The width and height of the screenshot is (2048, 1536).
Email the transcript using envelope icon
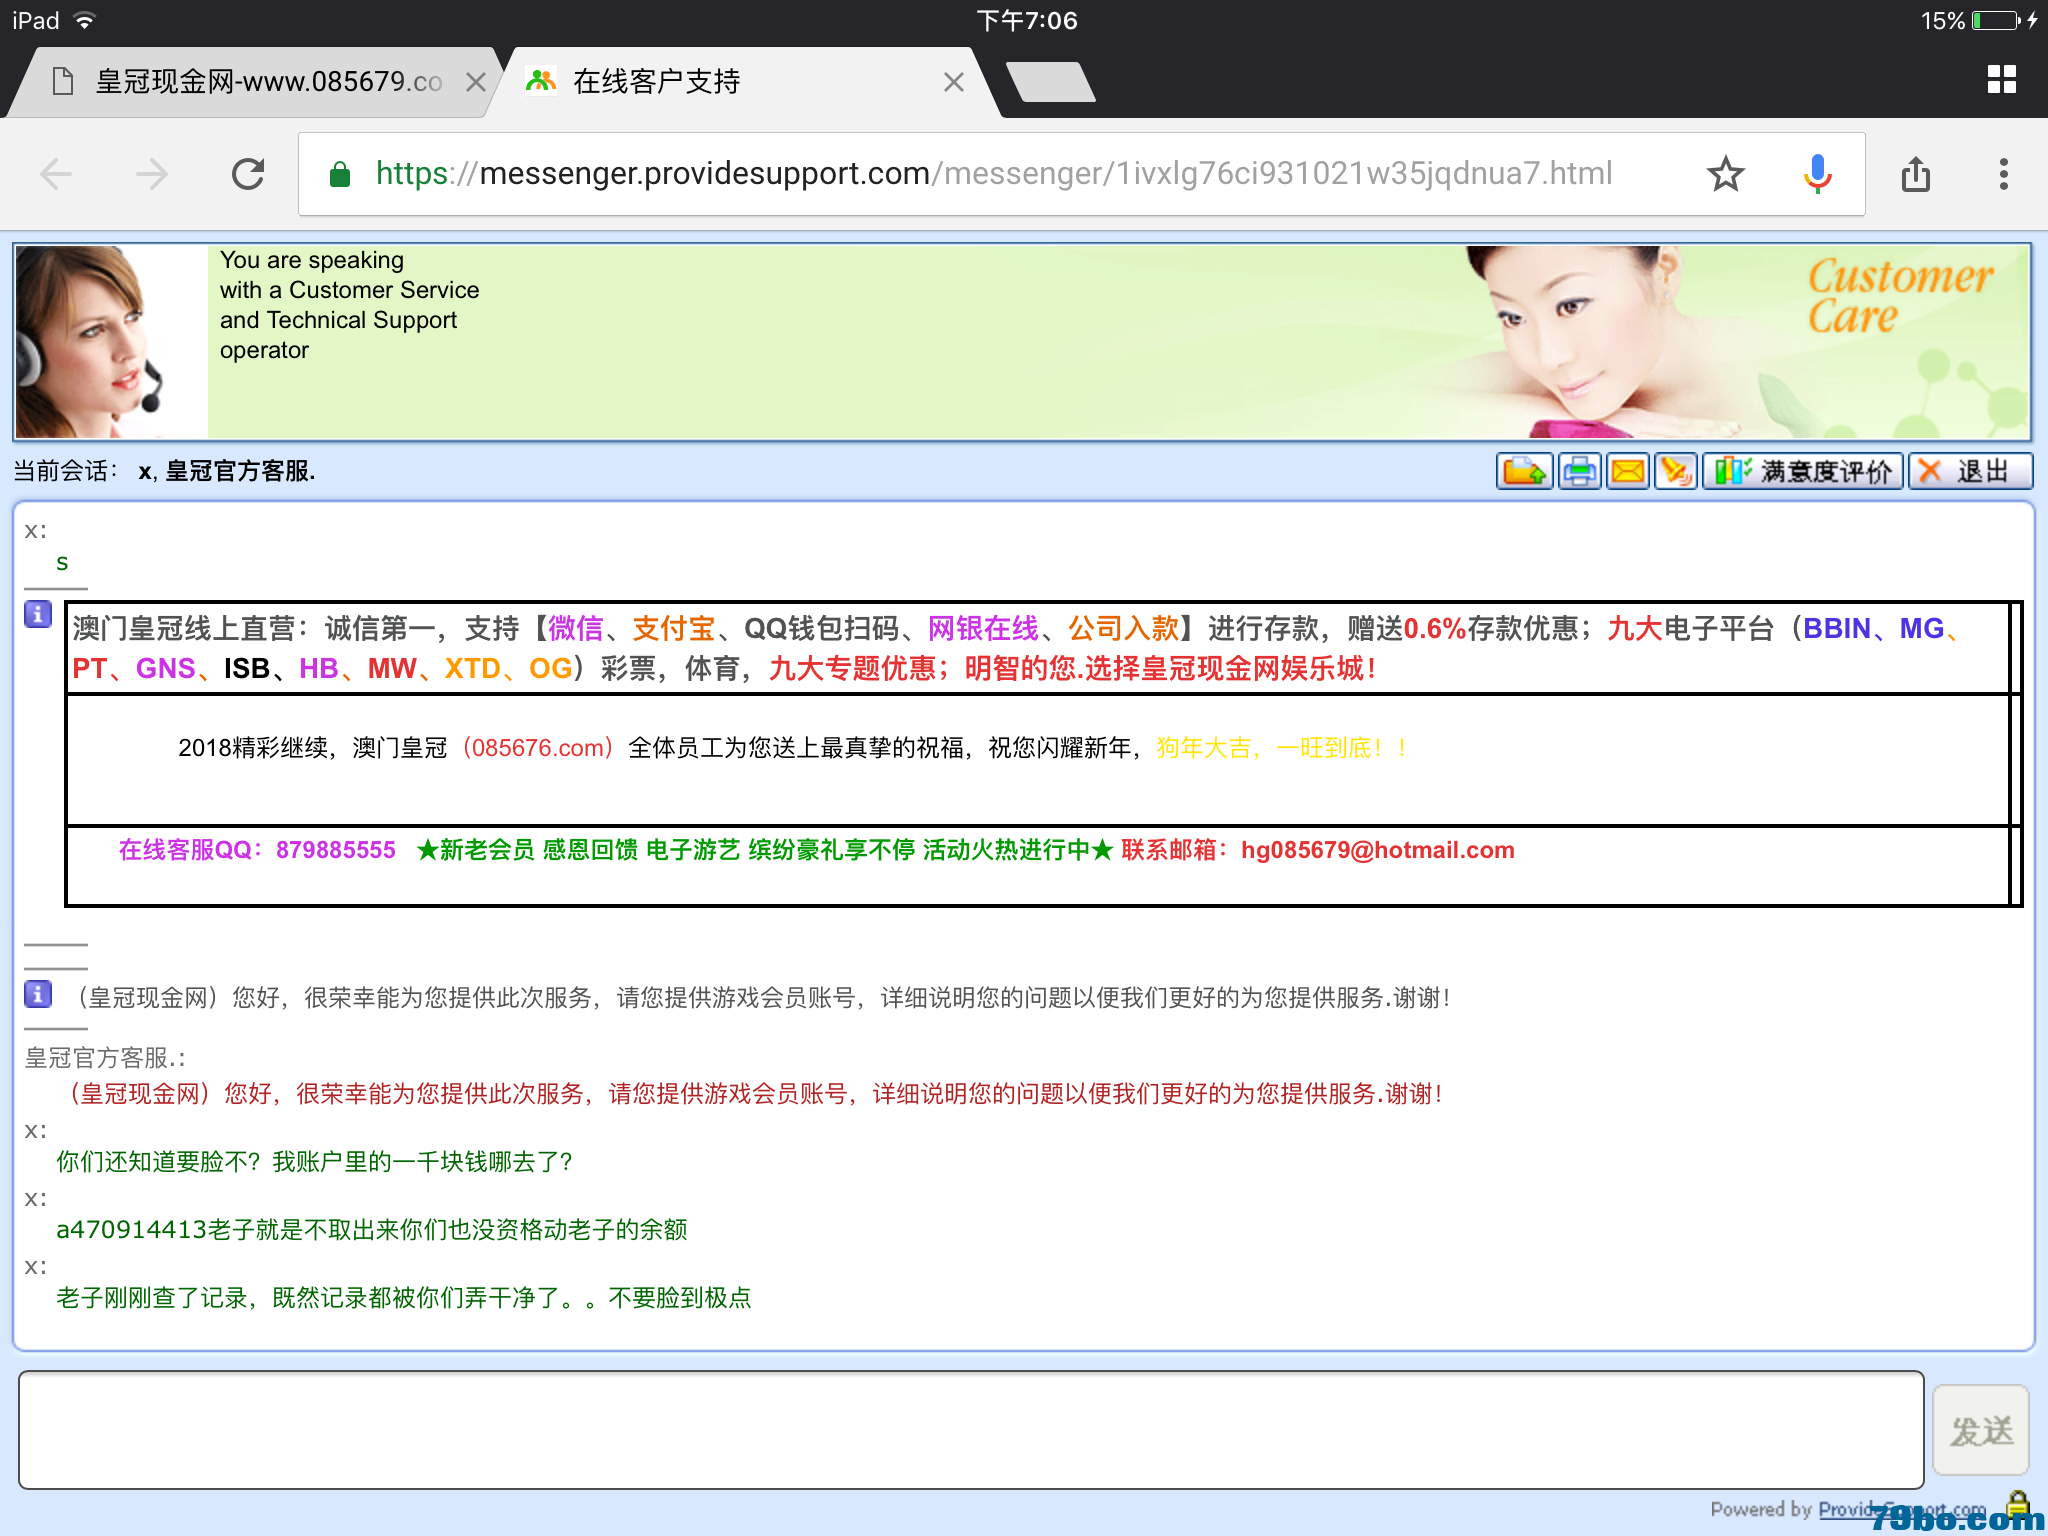click(1628, 471)
